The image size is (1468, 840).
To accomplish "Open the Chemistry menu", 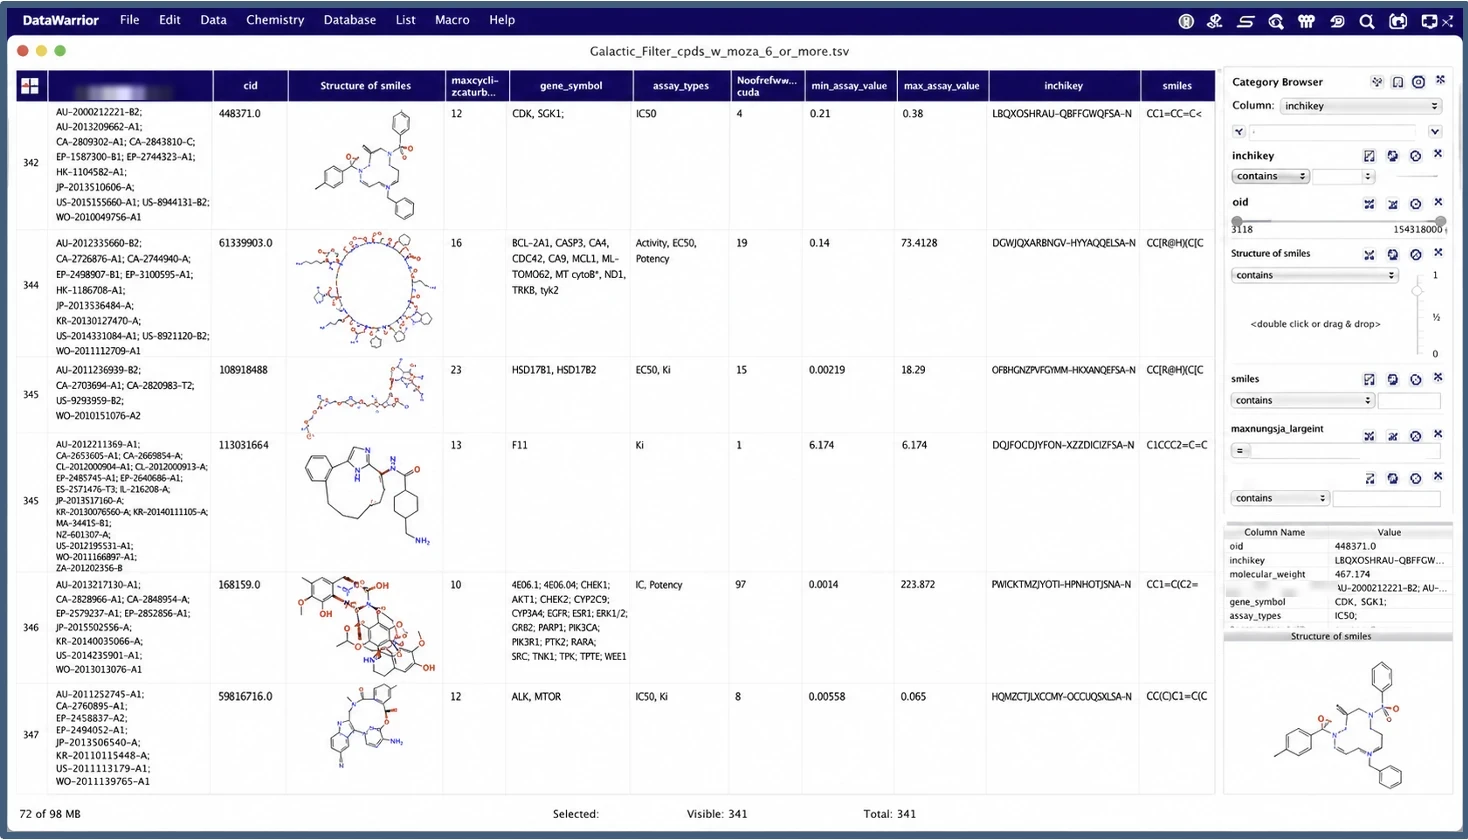I will (275, 20).
